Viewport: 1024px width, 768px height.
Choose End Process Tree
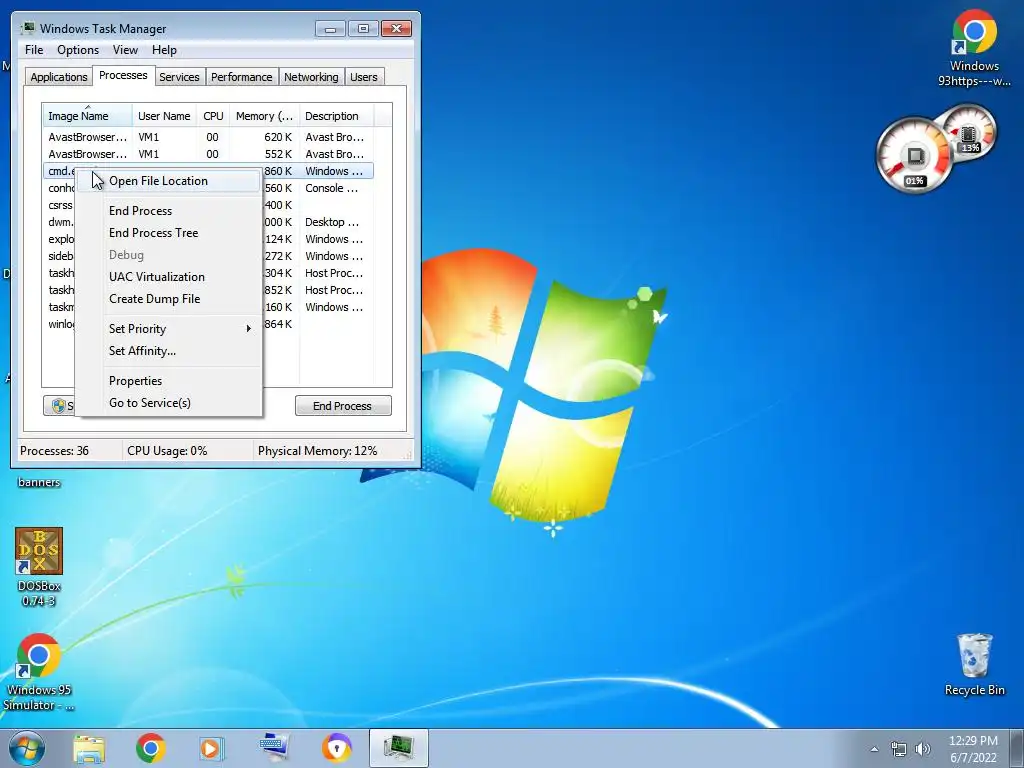pos(168,233)
